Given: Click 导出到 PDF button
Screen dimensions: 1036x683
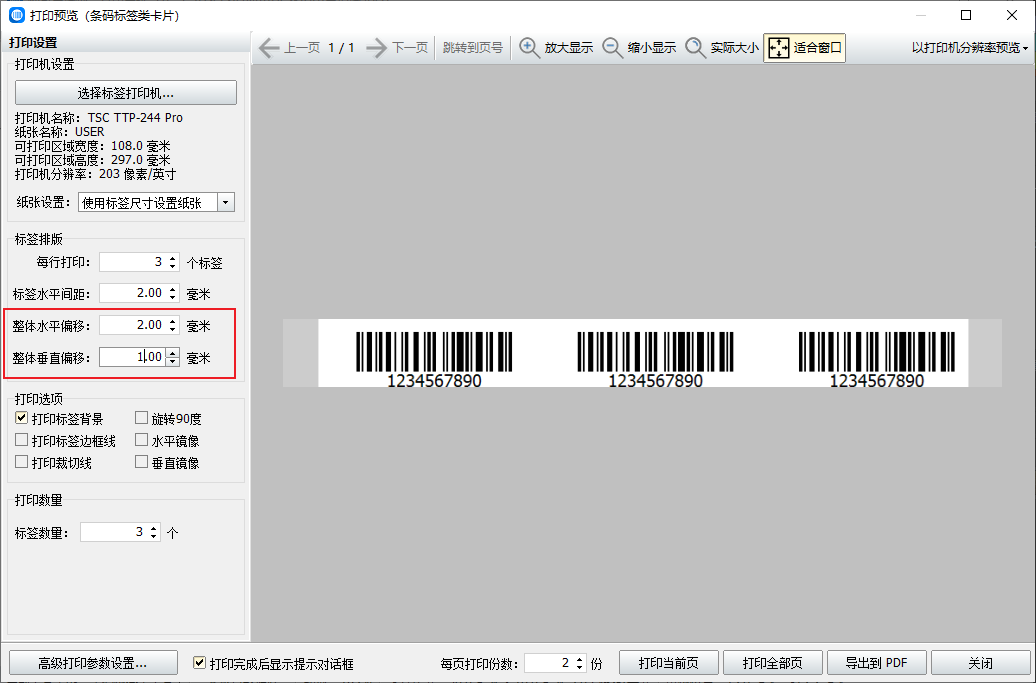Looking at the screenshot, I should tap(877, 663).
